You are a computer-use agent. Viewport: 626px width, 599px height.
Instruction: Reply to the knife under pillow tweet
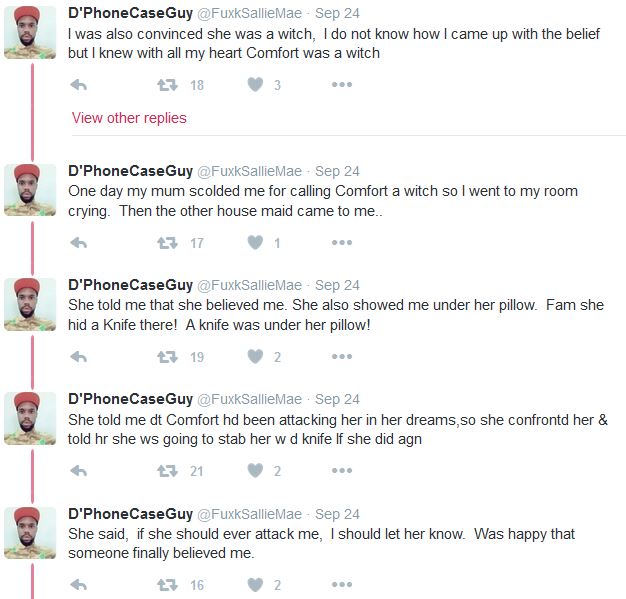point(79,357)
